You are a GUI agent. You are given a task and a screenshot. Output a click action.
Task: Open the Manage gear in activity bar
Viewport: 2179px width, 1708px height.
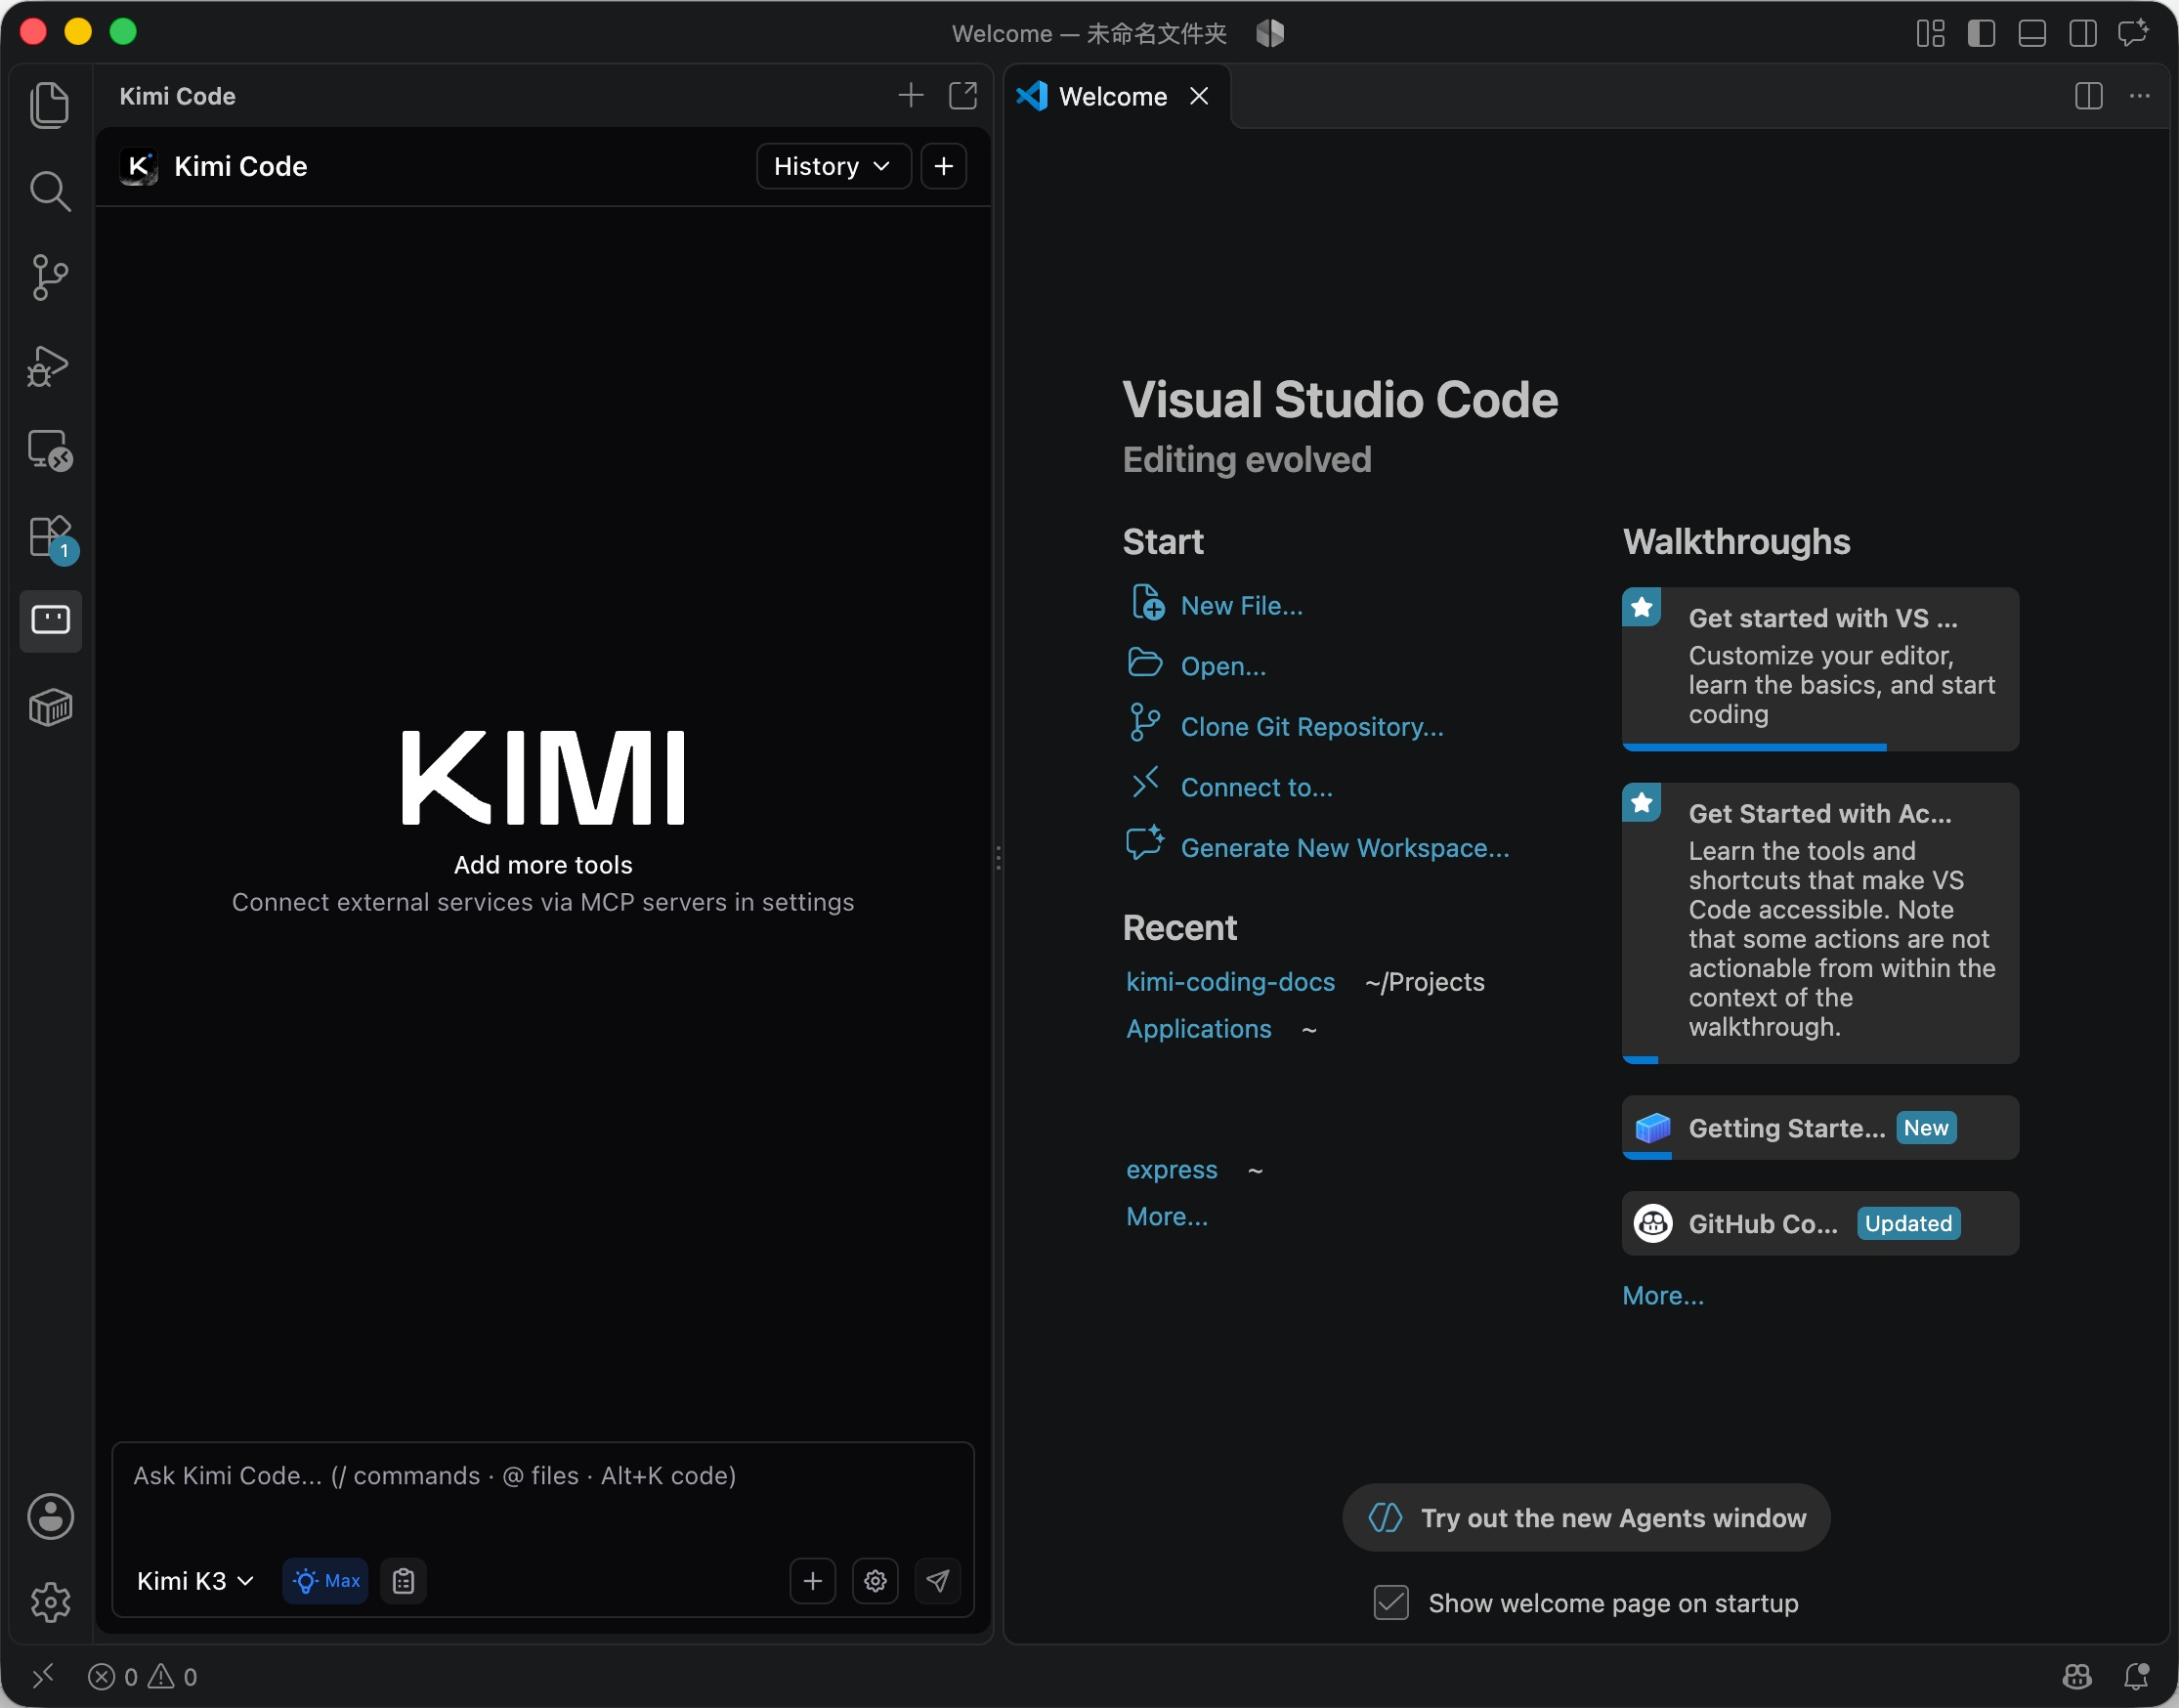50,1602
